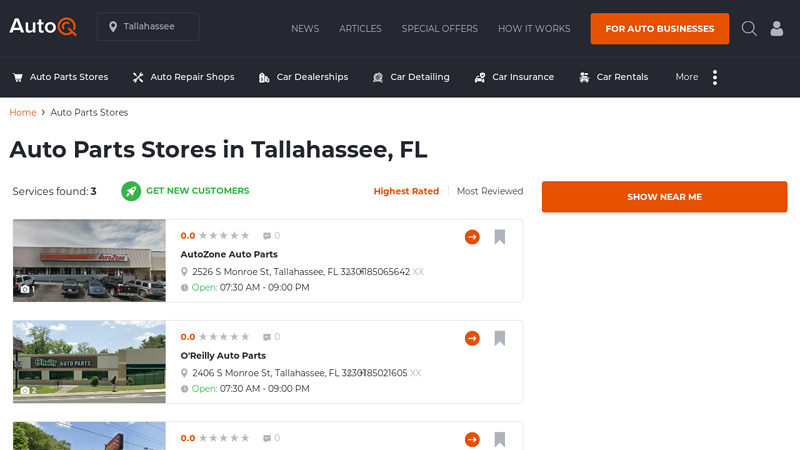Sort results by Highest Rated

[x=406, y=191]
